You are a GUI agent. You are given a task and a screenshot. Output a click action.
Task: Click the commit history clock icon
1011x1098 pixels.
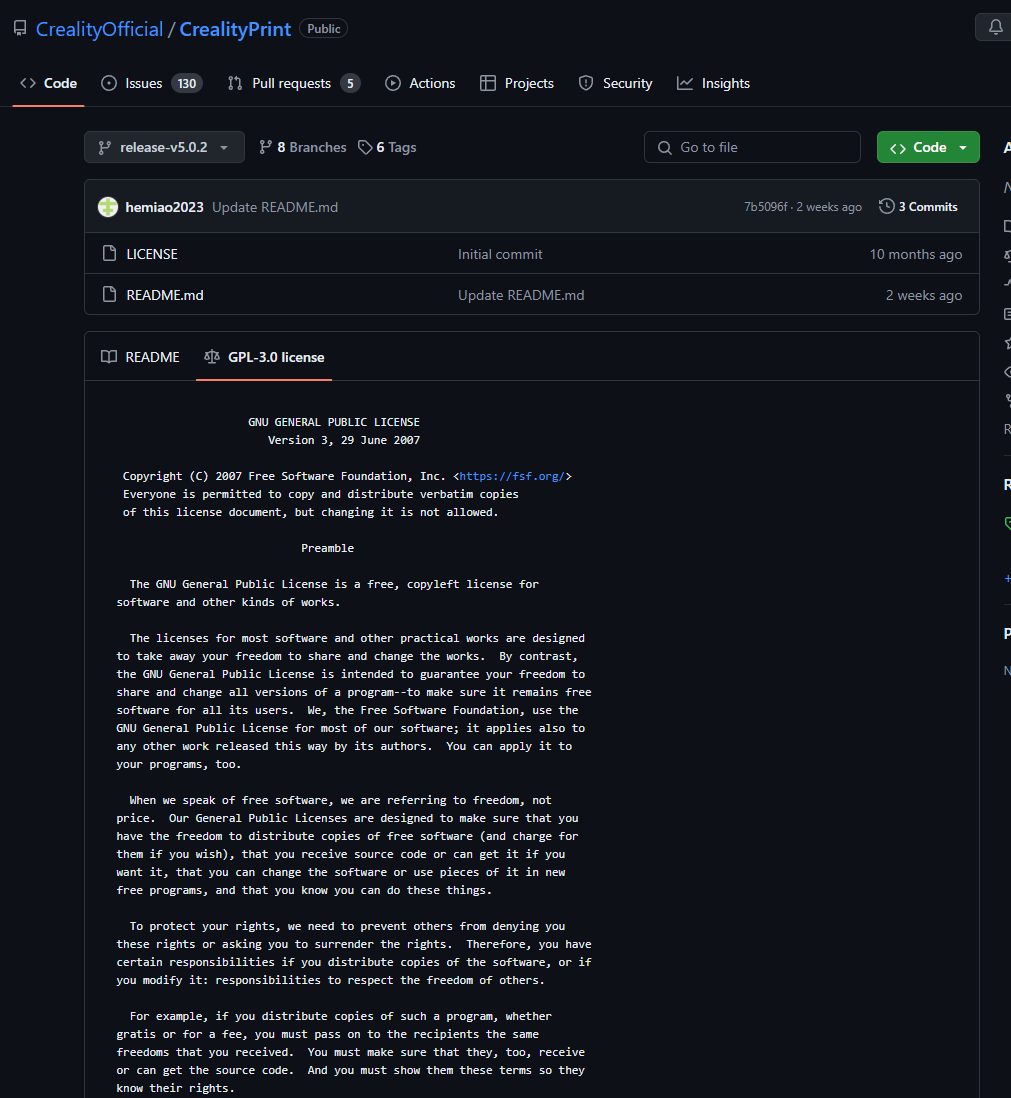coord(886,207)
